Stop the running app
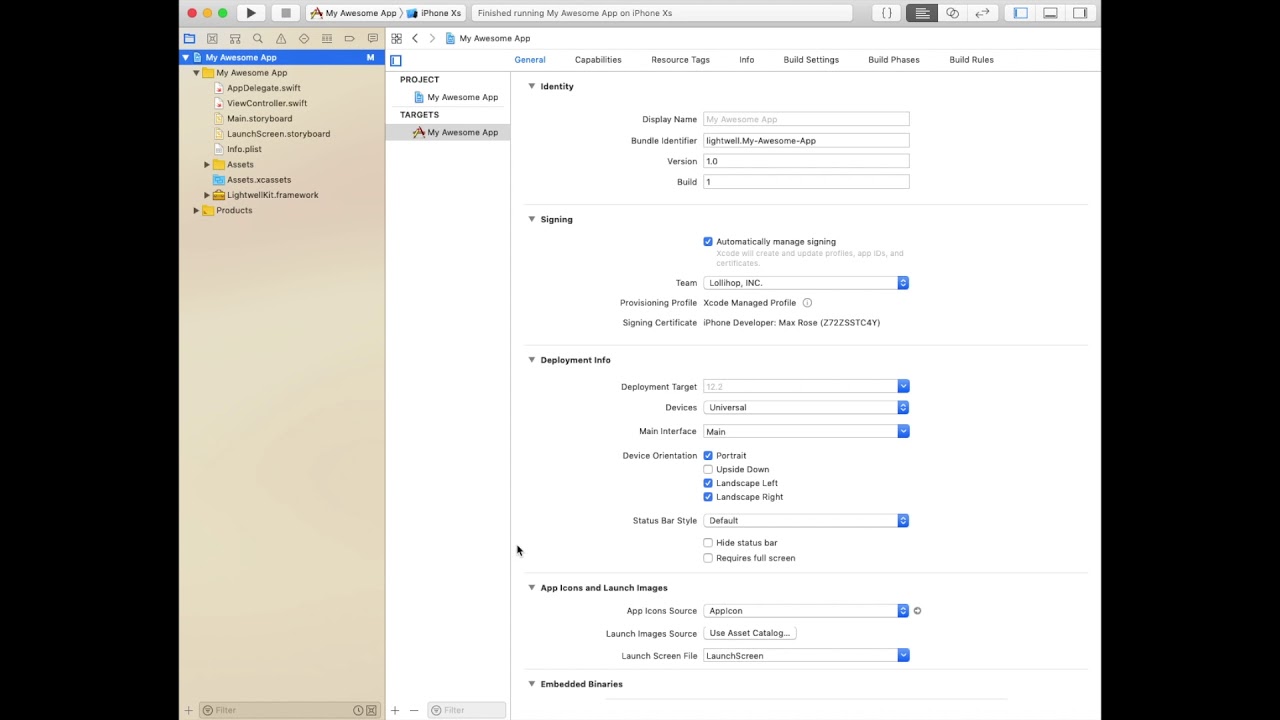Viewport: 1280px width, 720px height. [286, 13]
